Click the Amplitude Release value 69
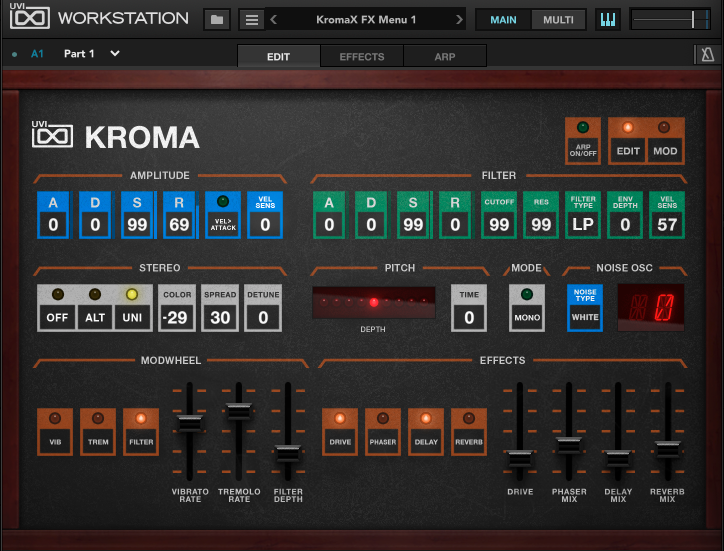Image resolution: width=724 pixels, height=551 pixels. coord(179,224)
